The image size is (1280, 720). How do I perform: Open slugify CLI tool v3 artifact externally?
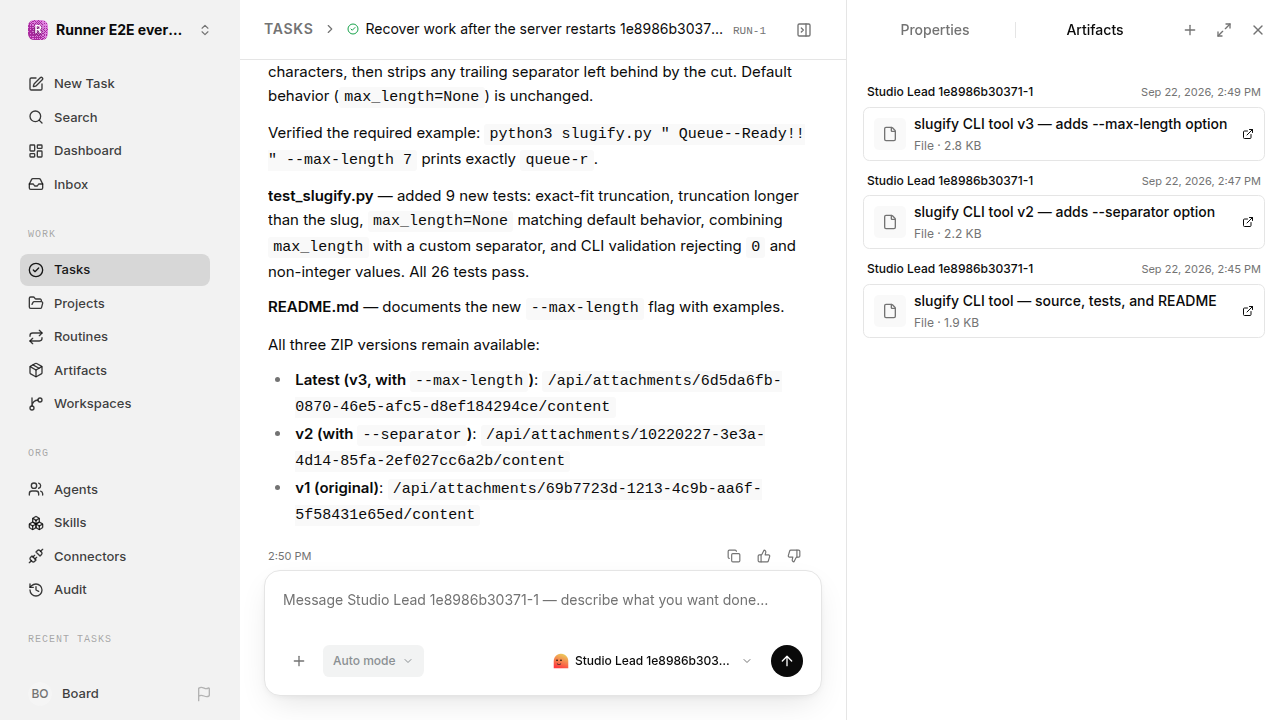1248,134
